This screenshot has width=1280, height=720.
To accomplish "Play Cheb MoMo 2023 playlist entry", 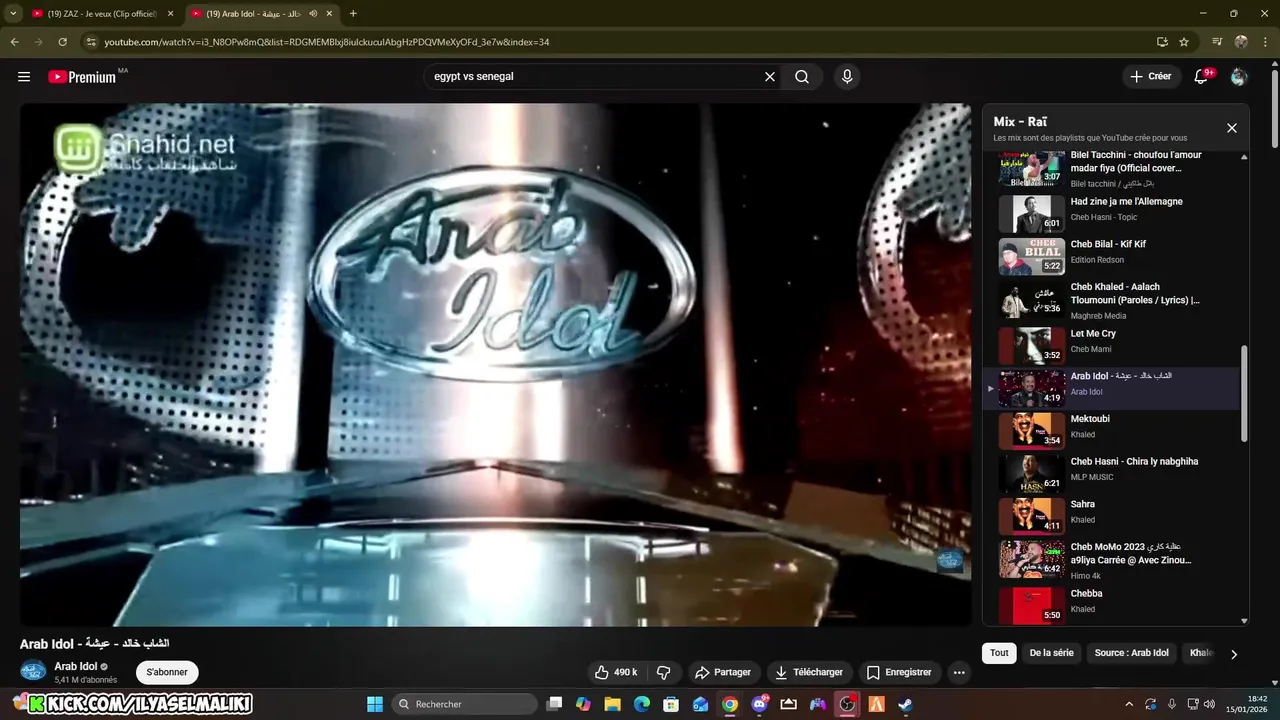I will [1112, 559].
